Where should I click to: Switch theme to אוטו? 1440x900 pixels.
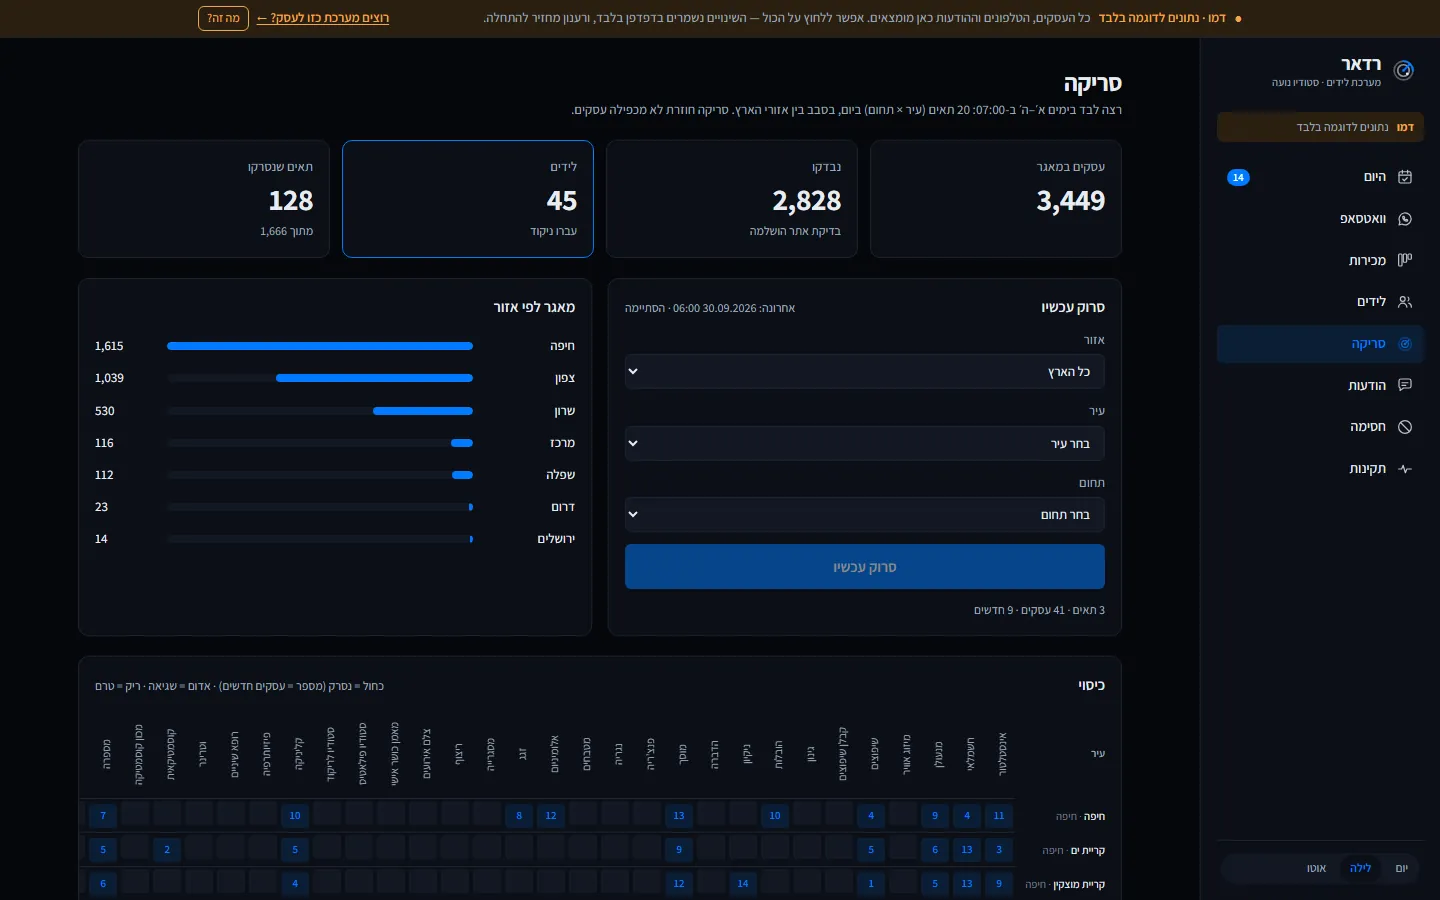point(1316,868)
